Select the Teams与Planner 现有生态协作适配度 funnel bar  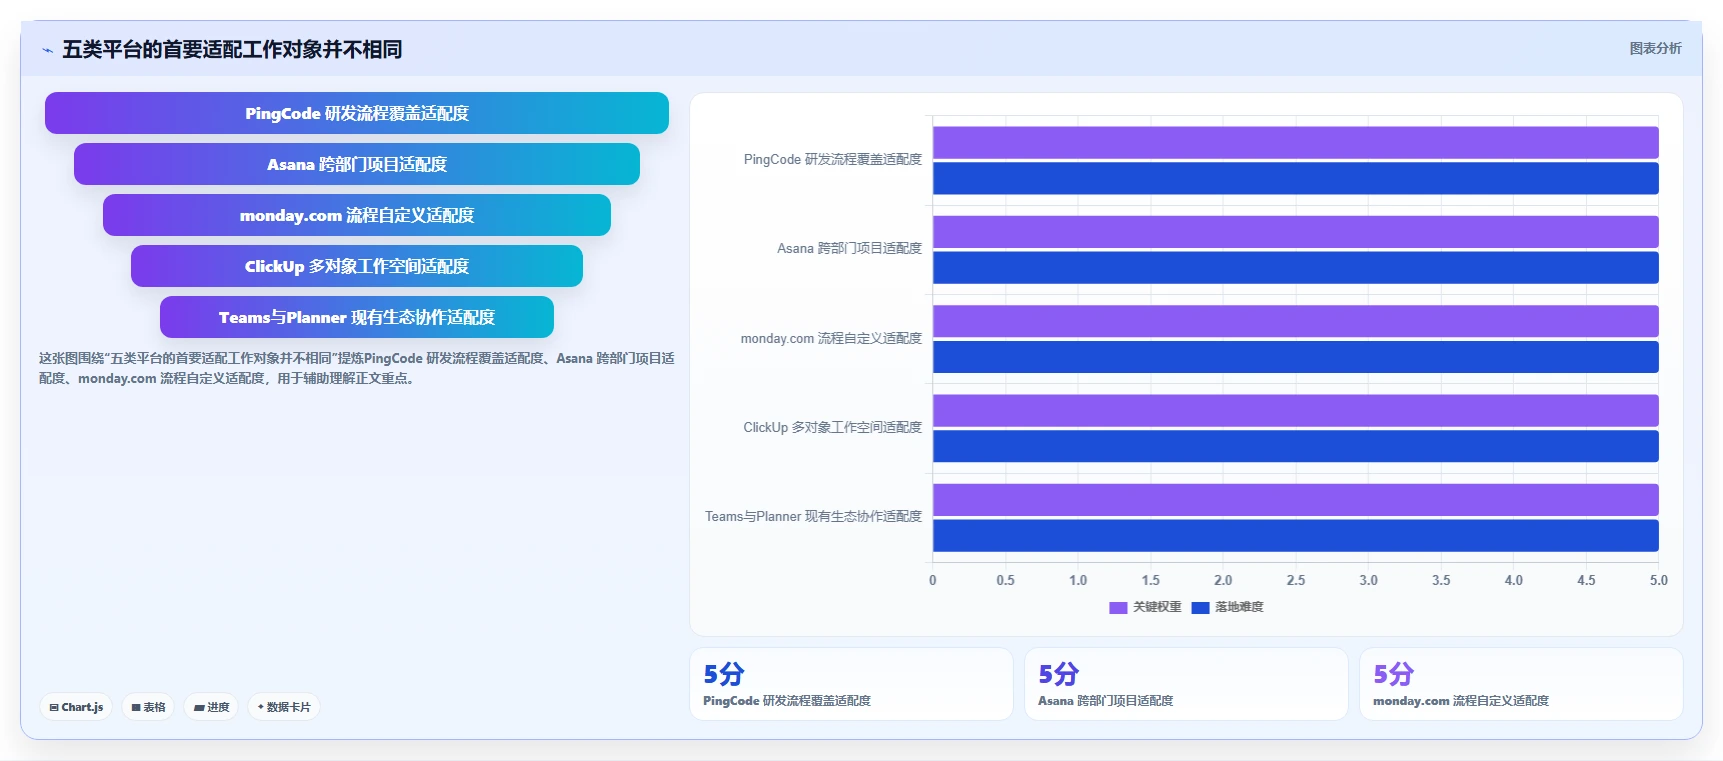pos(357,317)
